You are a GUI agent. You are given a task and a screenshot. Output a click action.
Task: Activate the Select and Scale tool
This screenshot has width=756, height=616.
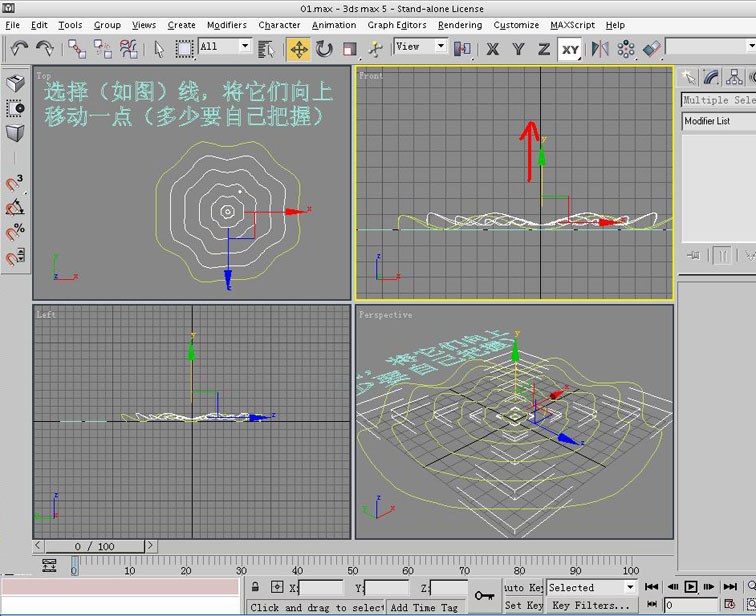pos(350,49)
